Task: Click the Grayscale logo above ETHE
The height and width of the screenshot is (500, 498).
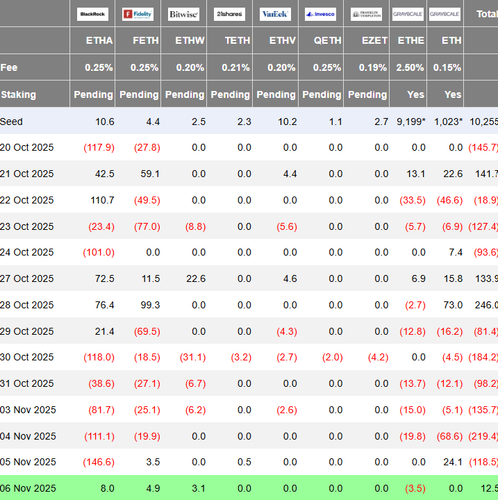Action: pos(408,14)
